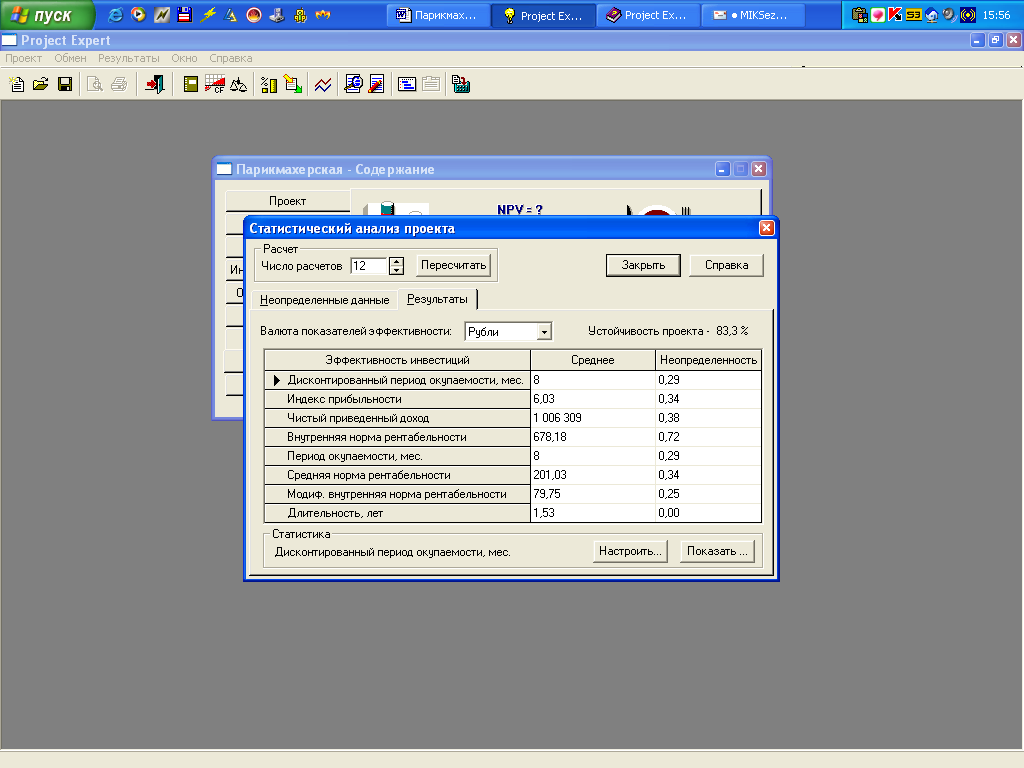Open the graph lines icon

coord(323,84)
